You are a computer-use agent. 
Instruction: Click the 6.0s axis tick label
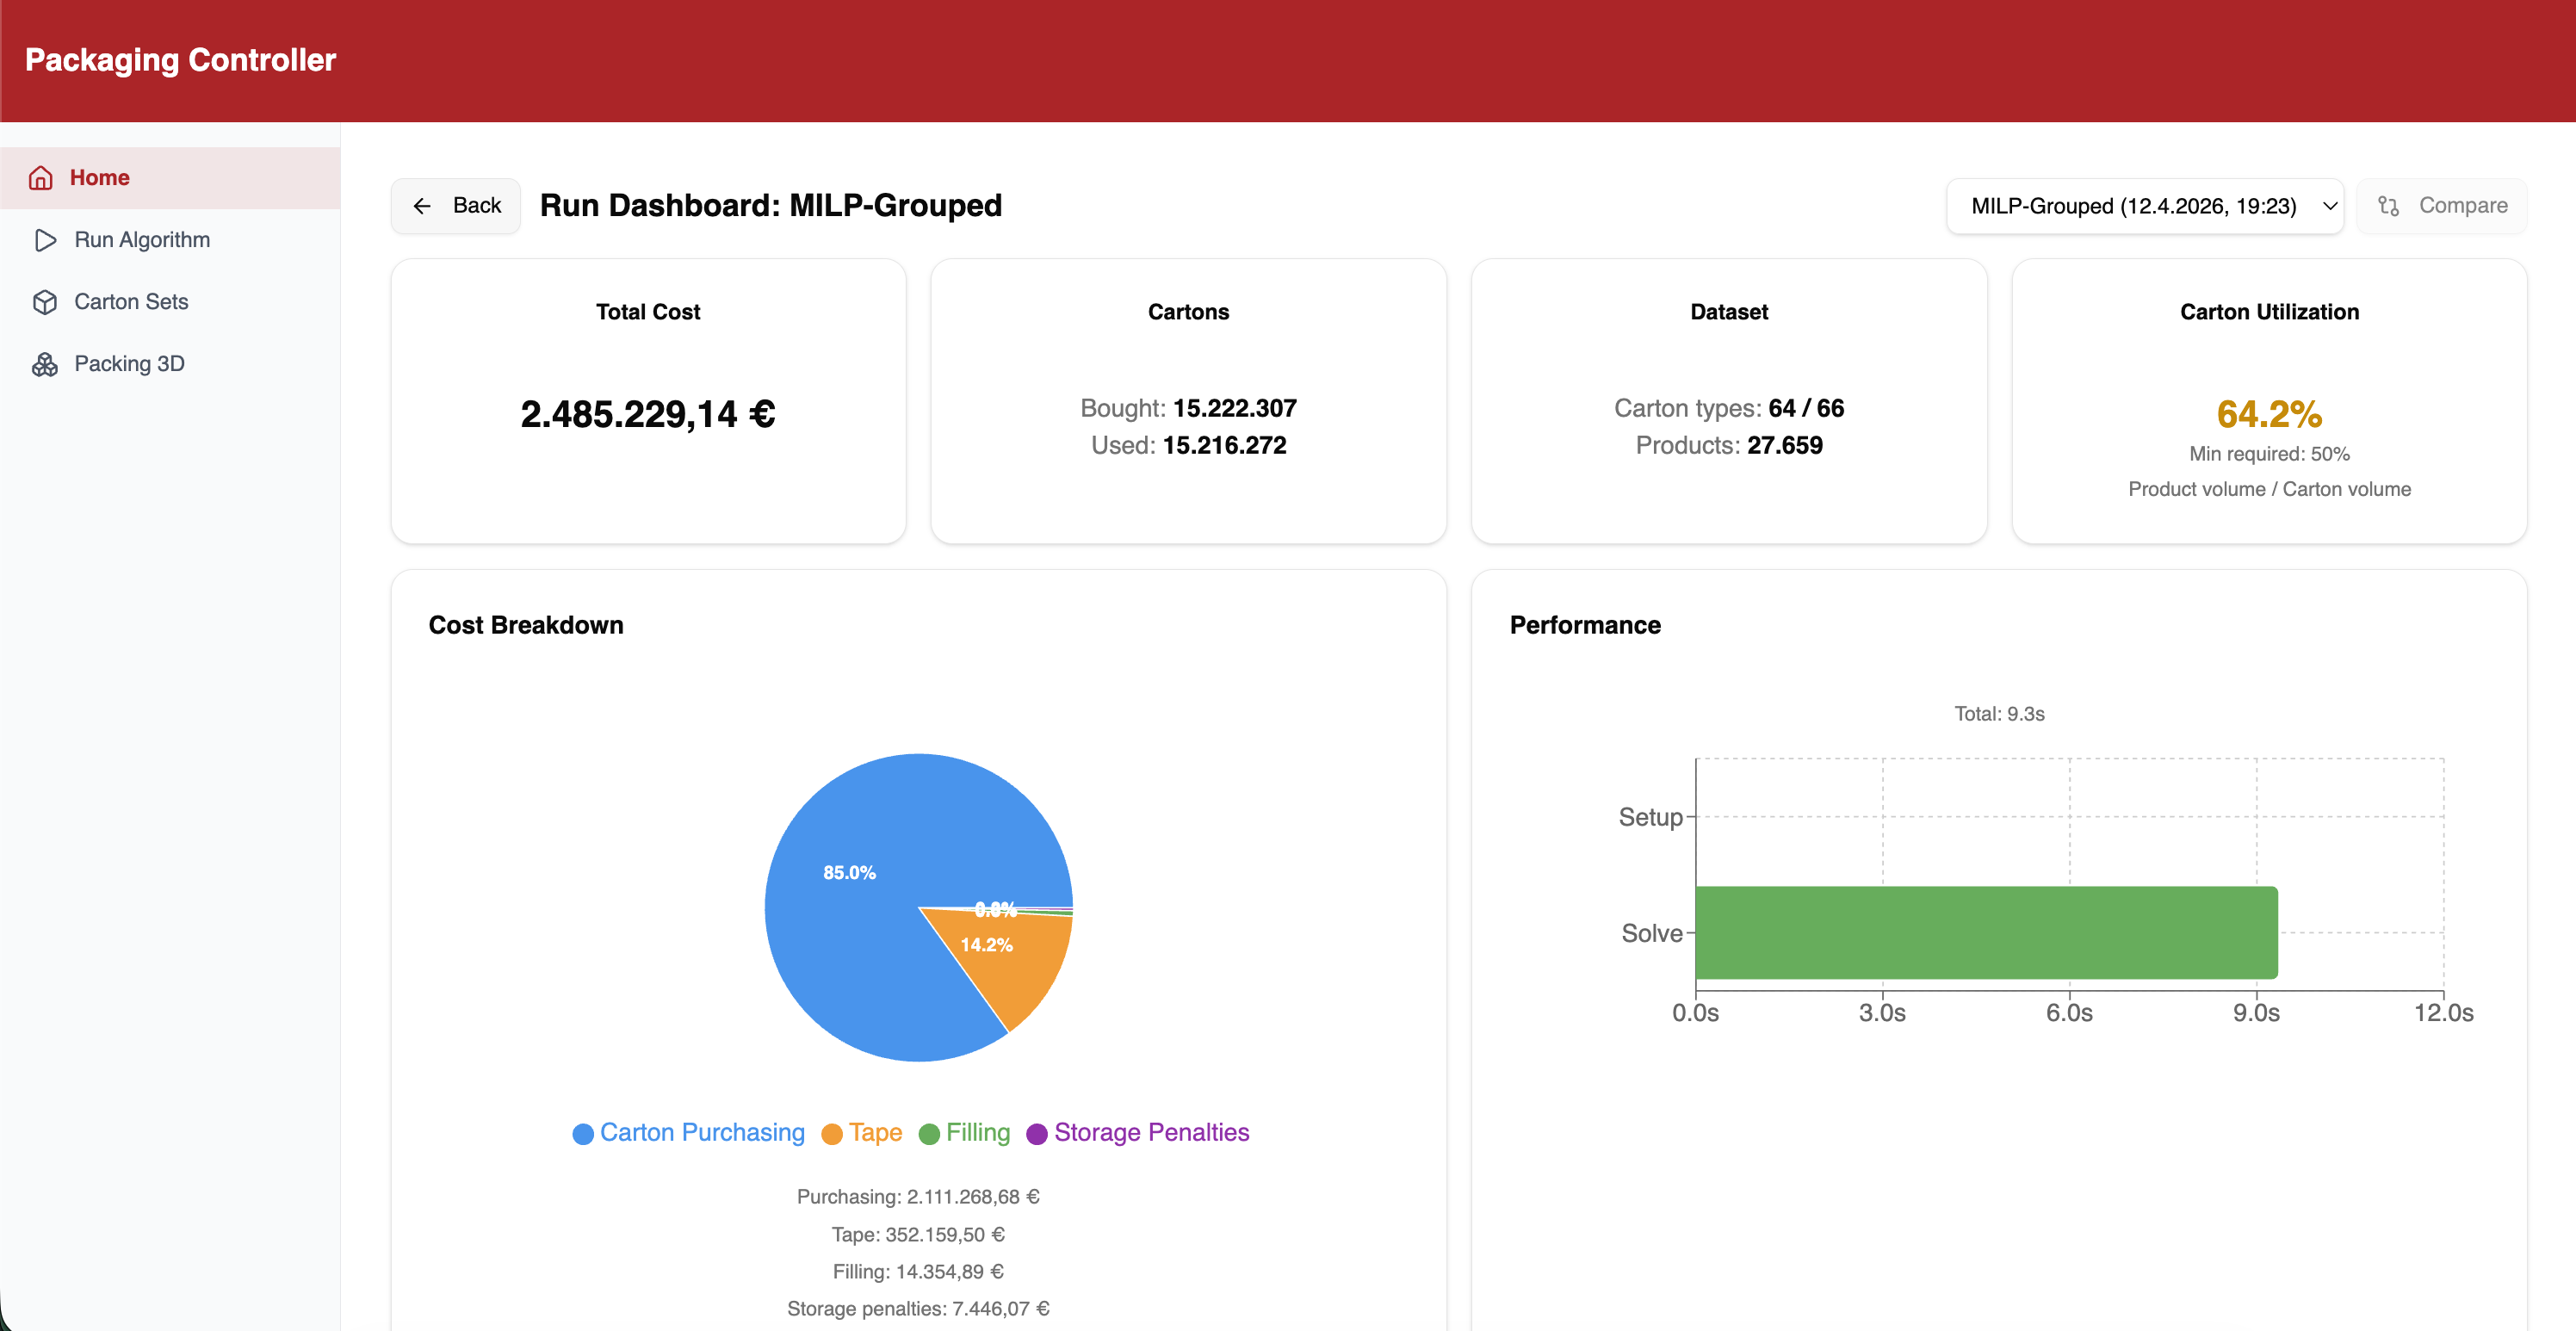point(2069,1013)
